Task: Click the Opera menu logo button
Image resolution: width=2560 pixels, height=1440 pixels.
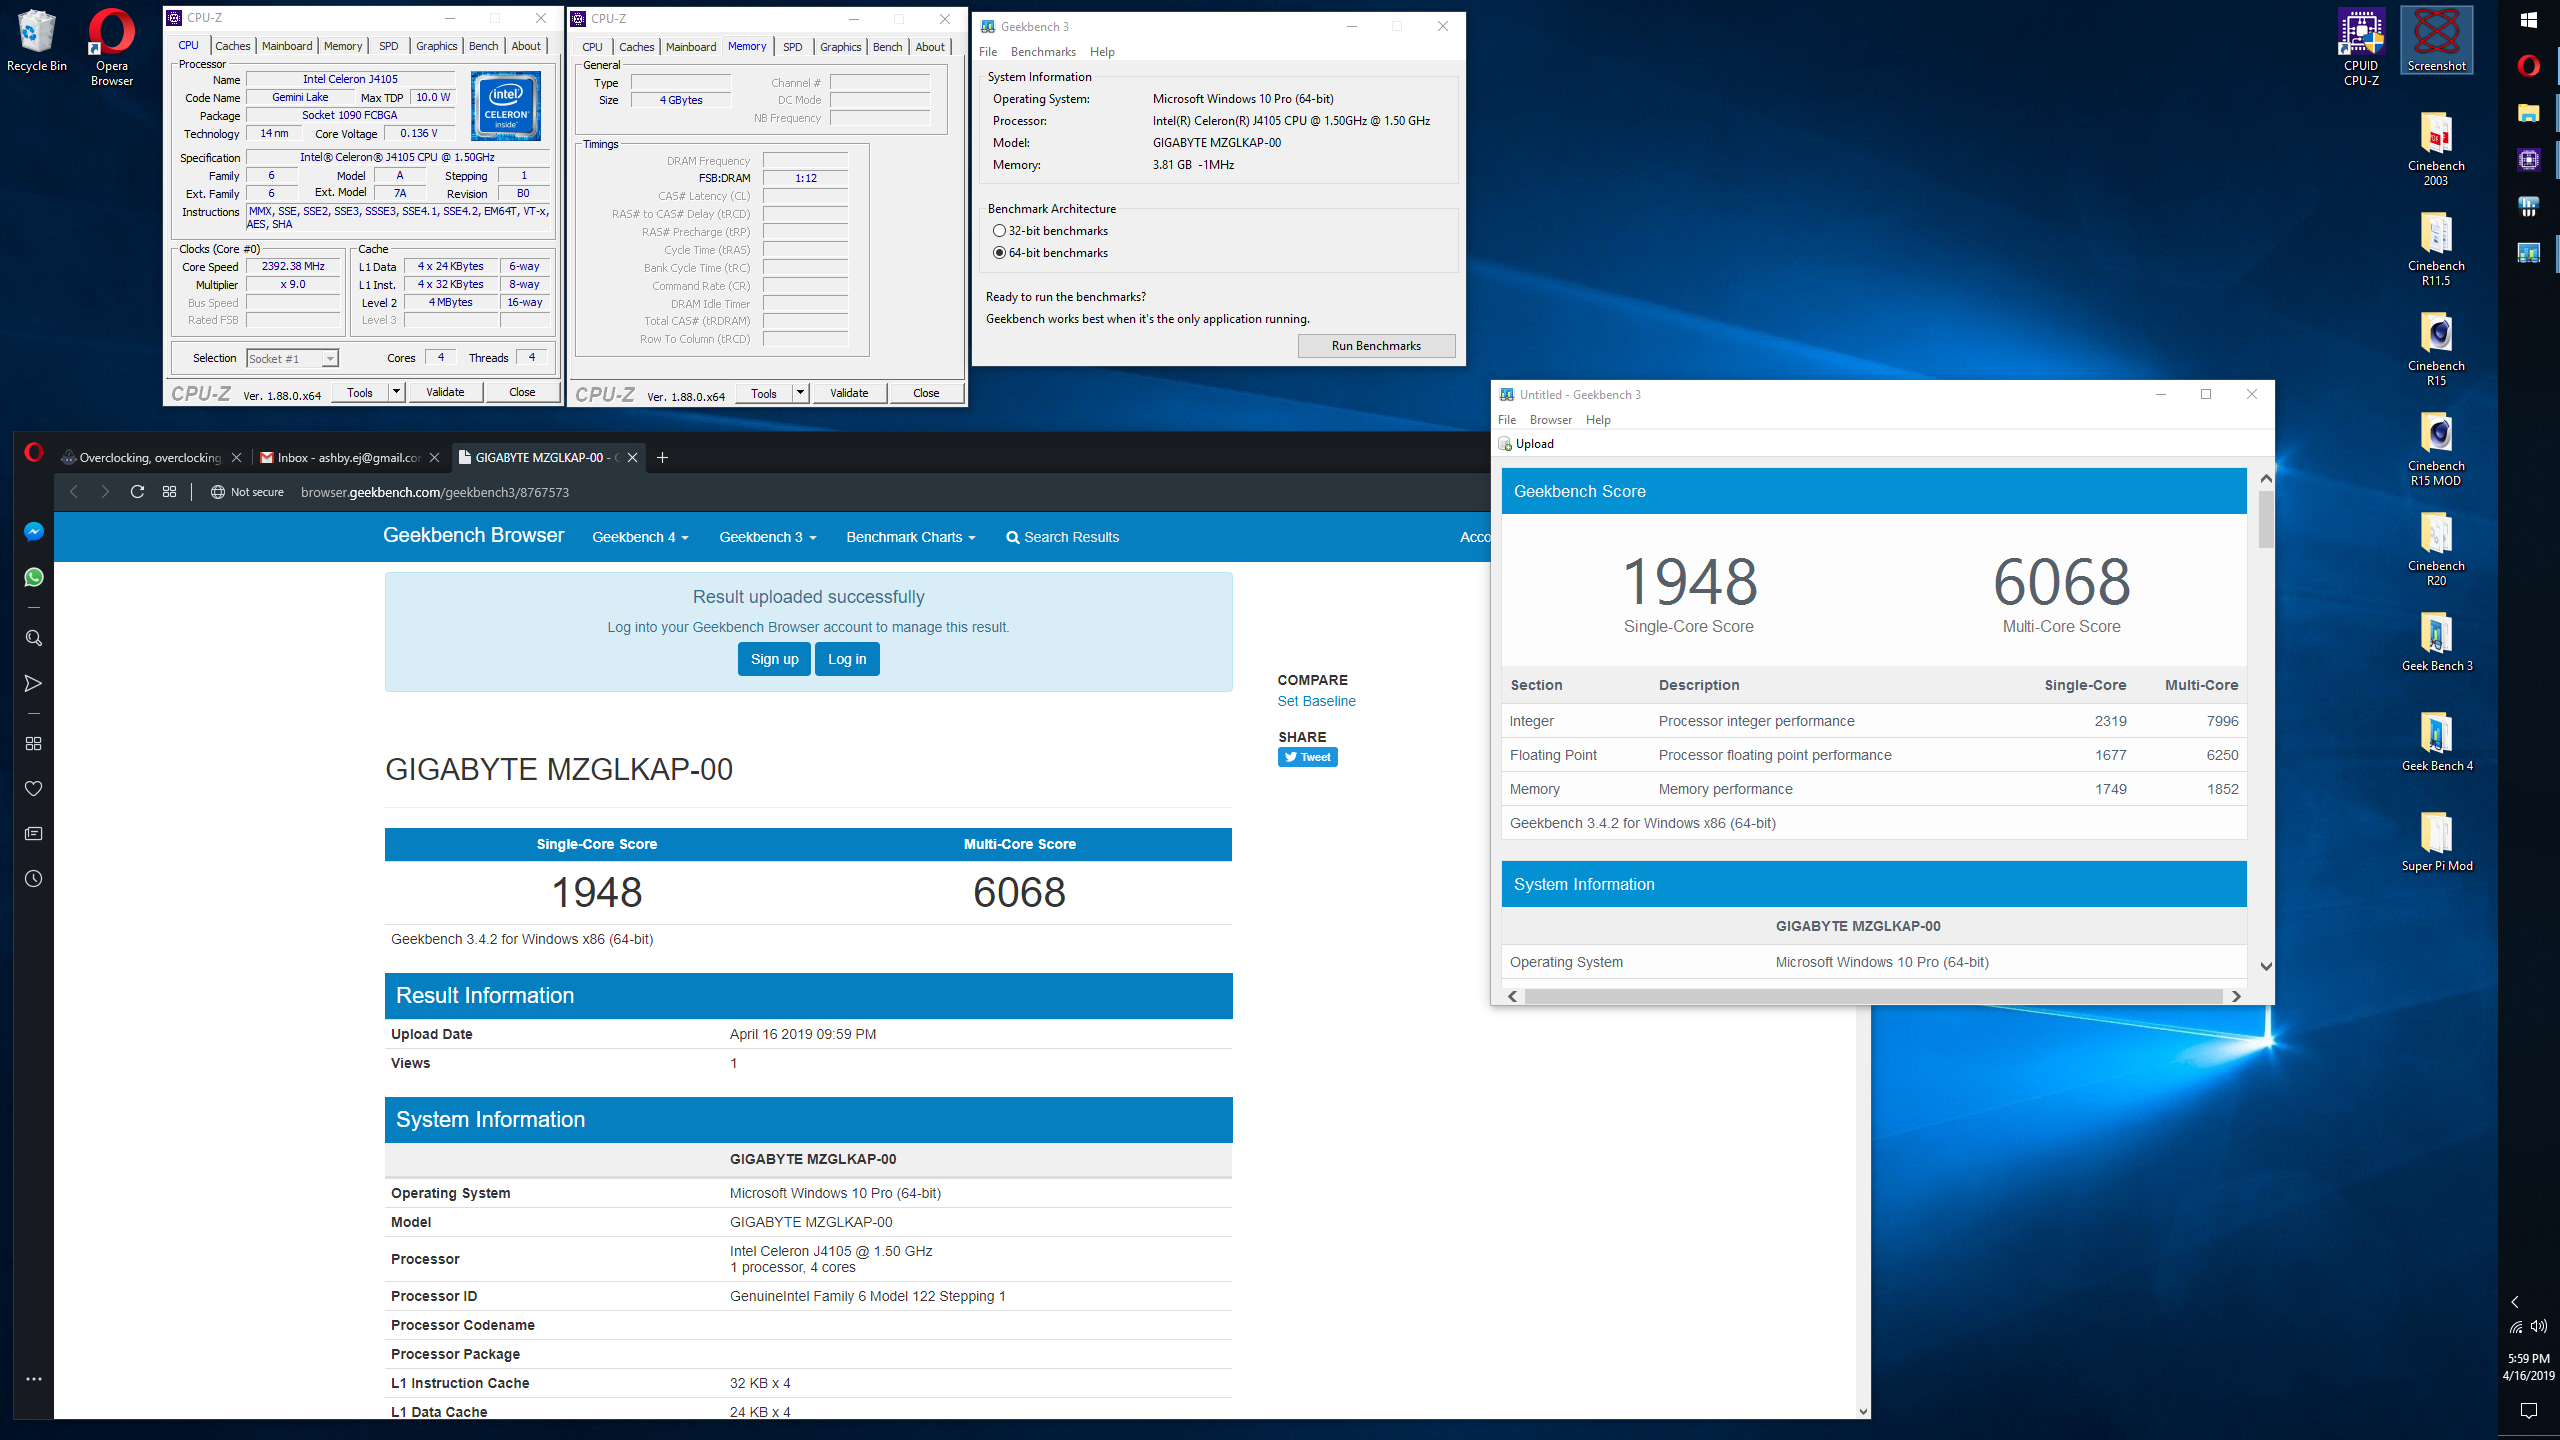Action: point(33,452)
